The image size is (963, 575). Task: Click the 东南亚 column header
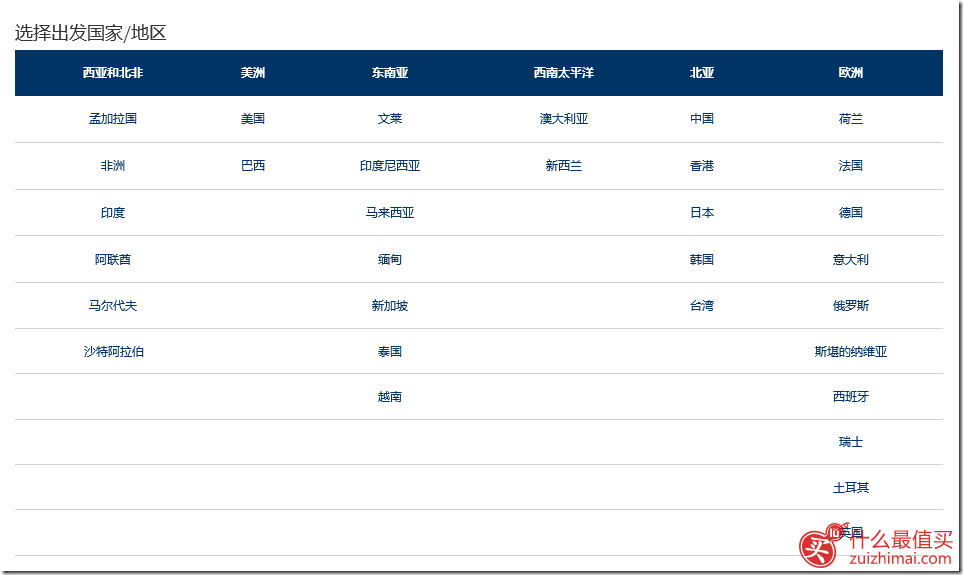coord(390,72)
